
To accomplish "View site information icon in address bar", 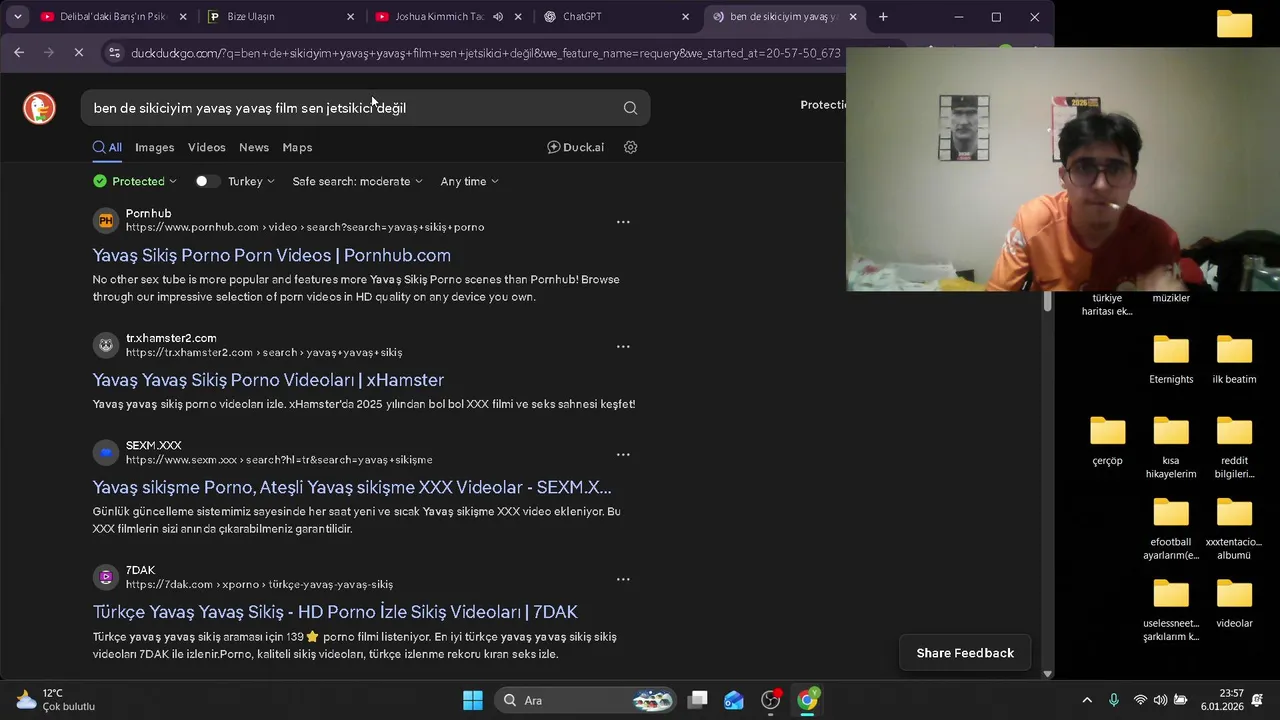I will click(x=113, y=53).
